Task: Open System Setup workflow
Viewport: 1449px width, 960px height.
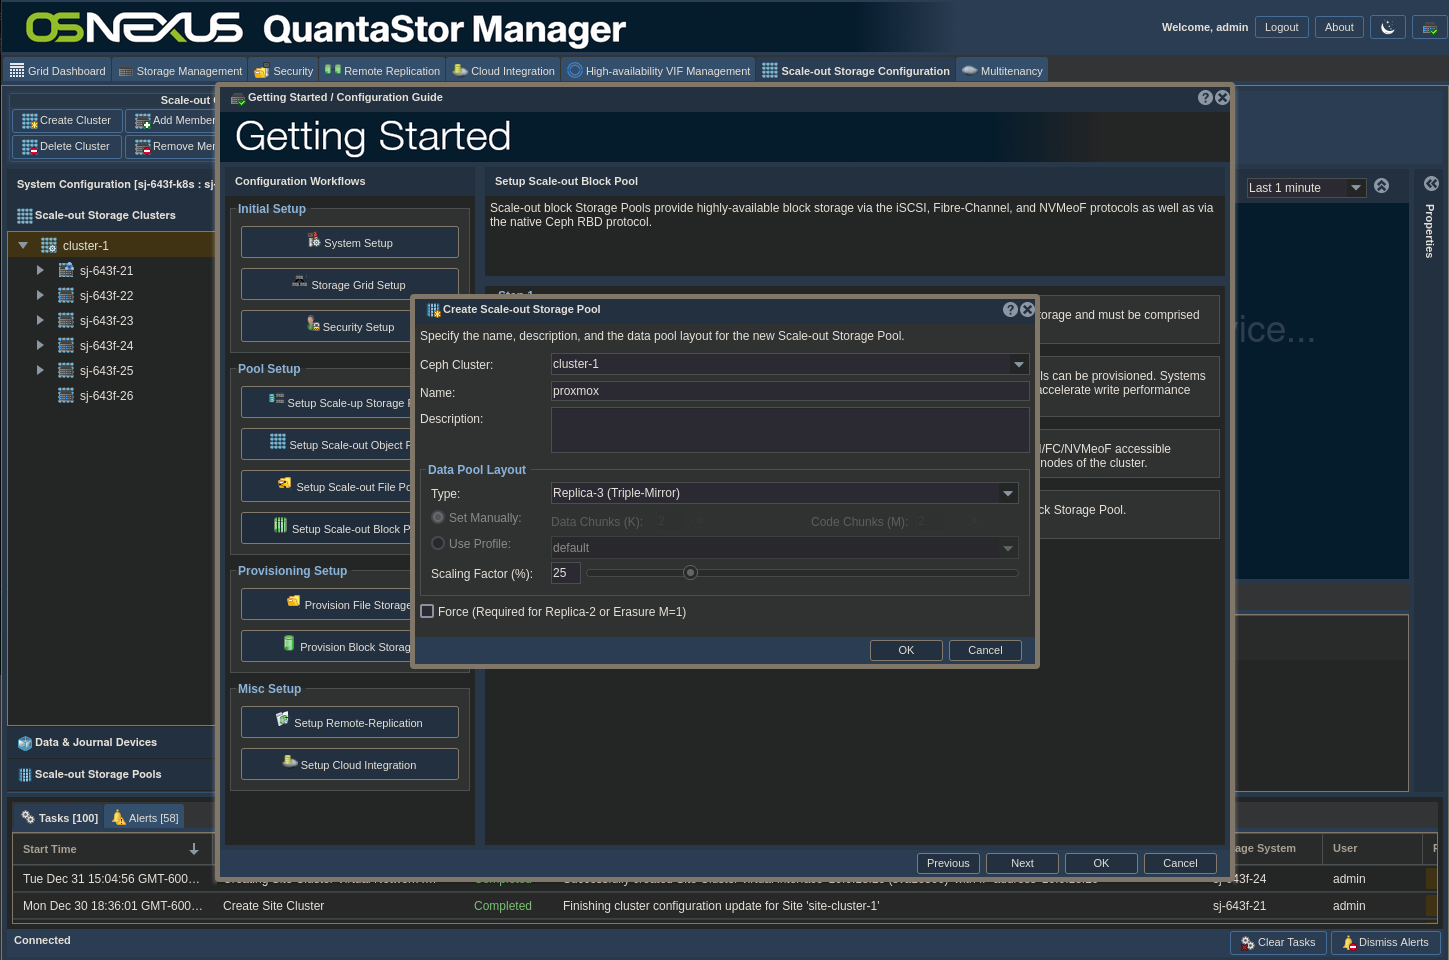Action: point(349,243)
